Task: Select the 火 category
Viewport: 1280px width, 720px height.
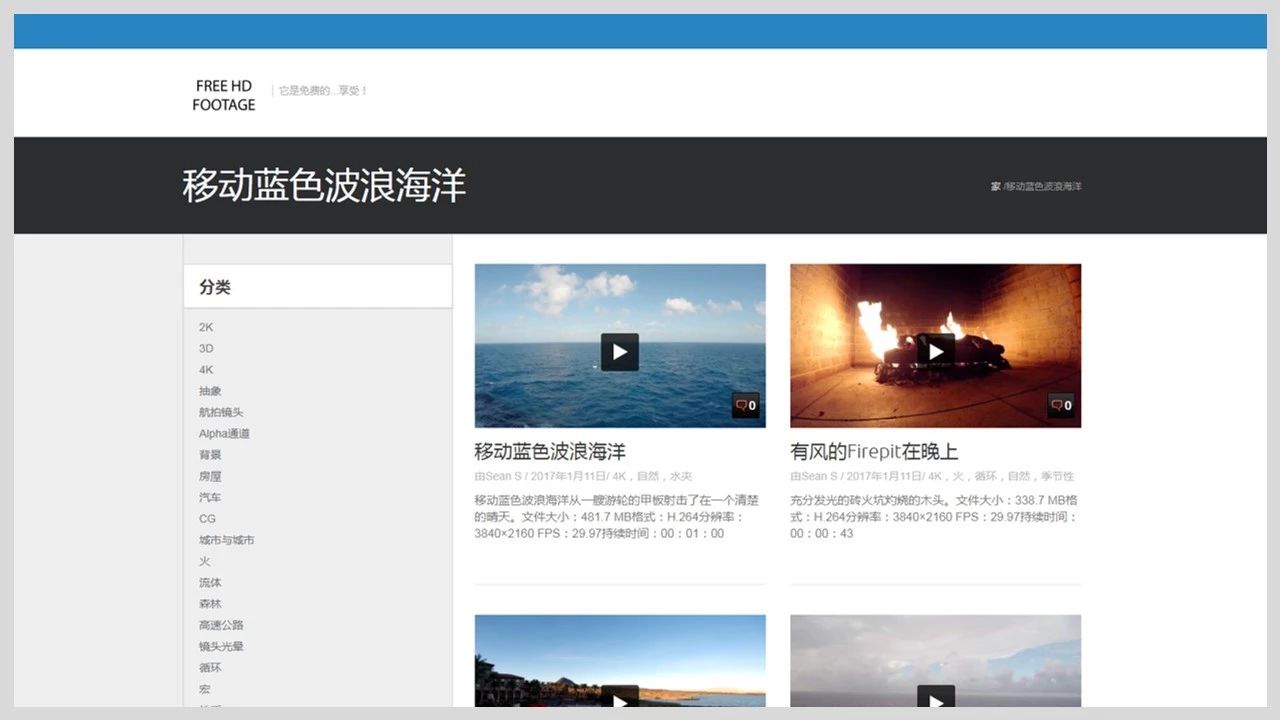Action: pyautogui.click(x=203, y=561)
